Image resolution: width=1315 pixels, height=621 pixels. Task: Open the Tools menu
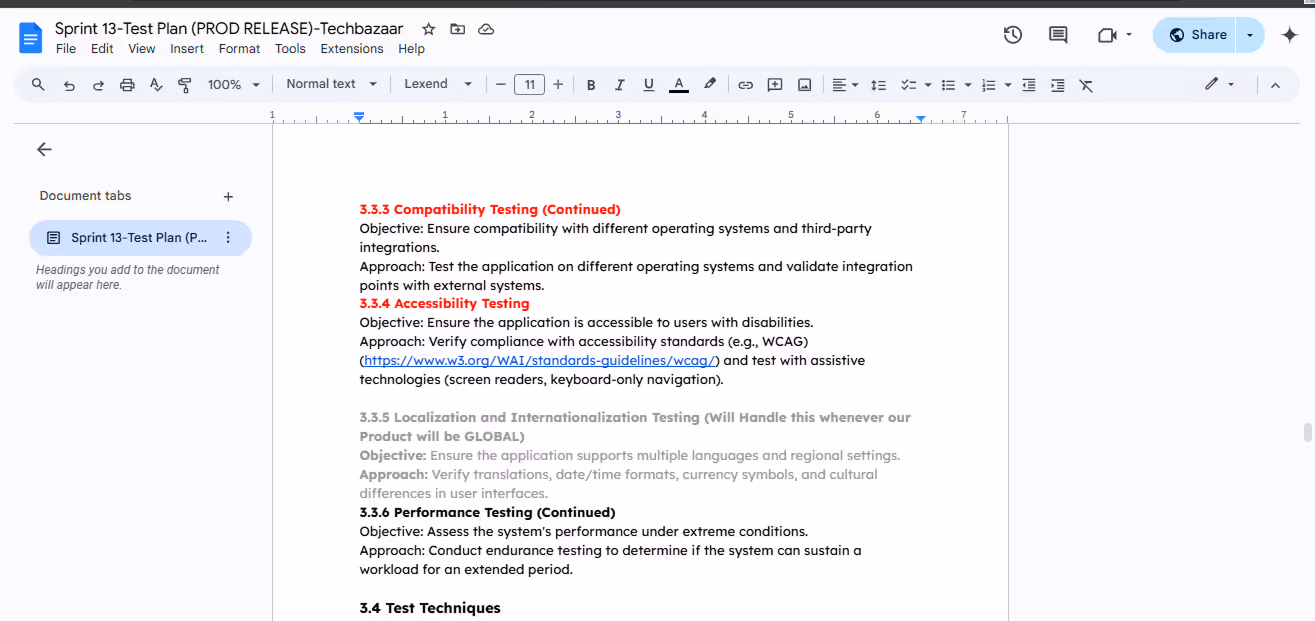(x=290, y=49)
